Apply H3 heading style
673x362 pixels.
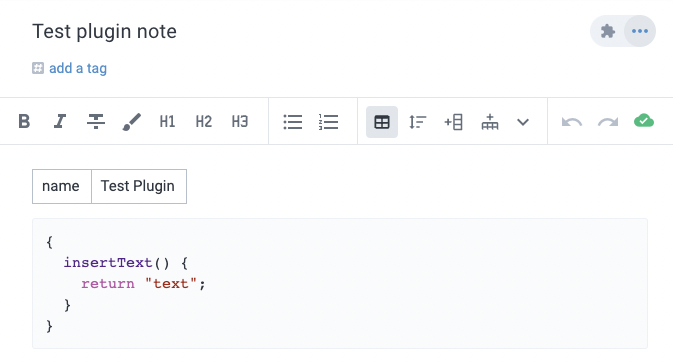point(240,122)
